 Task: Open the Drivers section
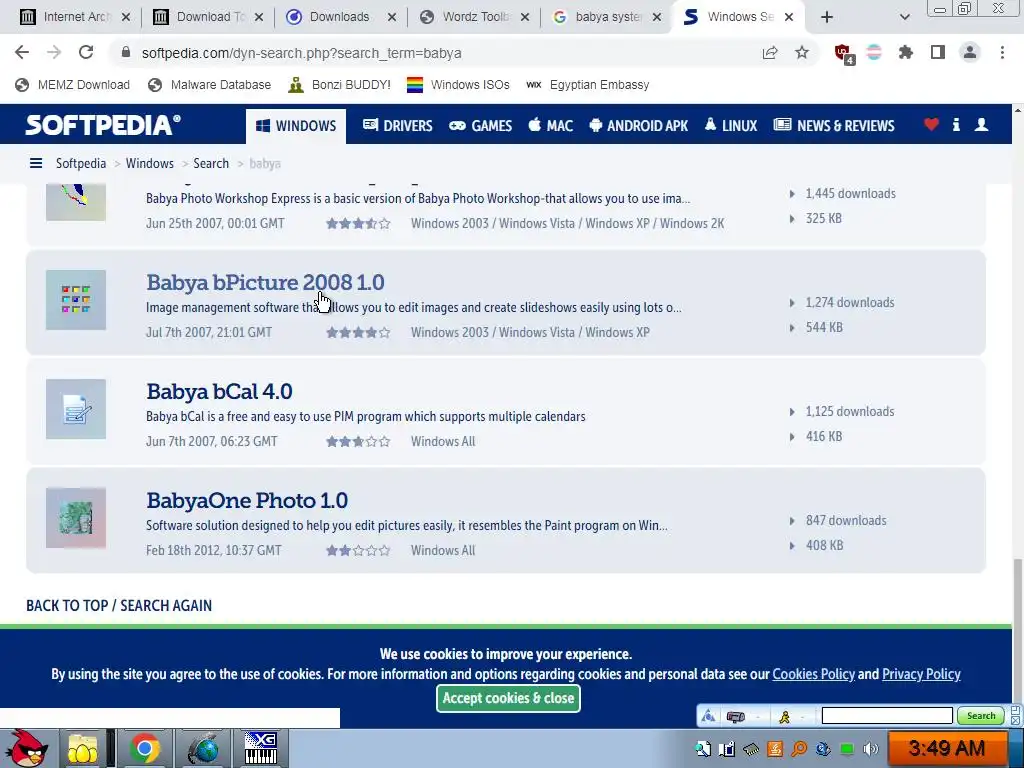click(x=398, y=125)
